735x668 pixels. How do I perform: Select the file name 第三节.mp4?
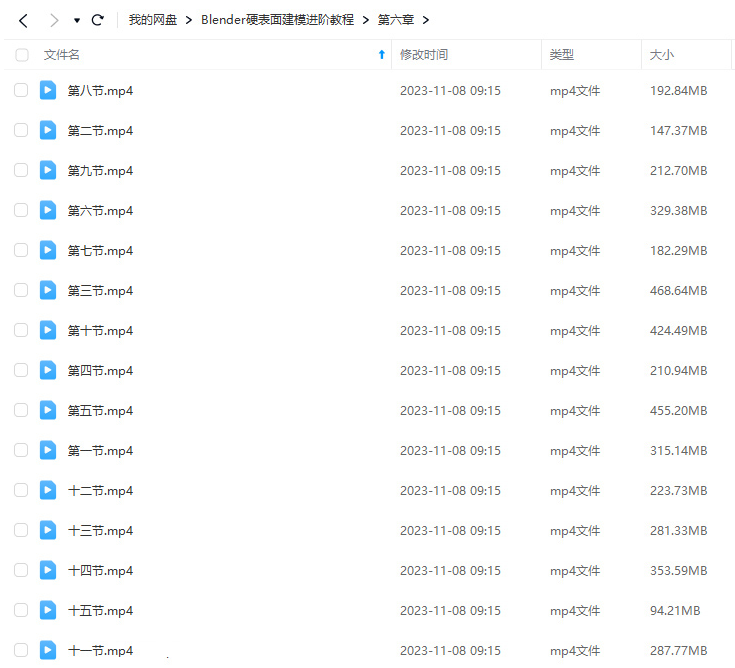pyautogui.click(x=100, y=291)
